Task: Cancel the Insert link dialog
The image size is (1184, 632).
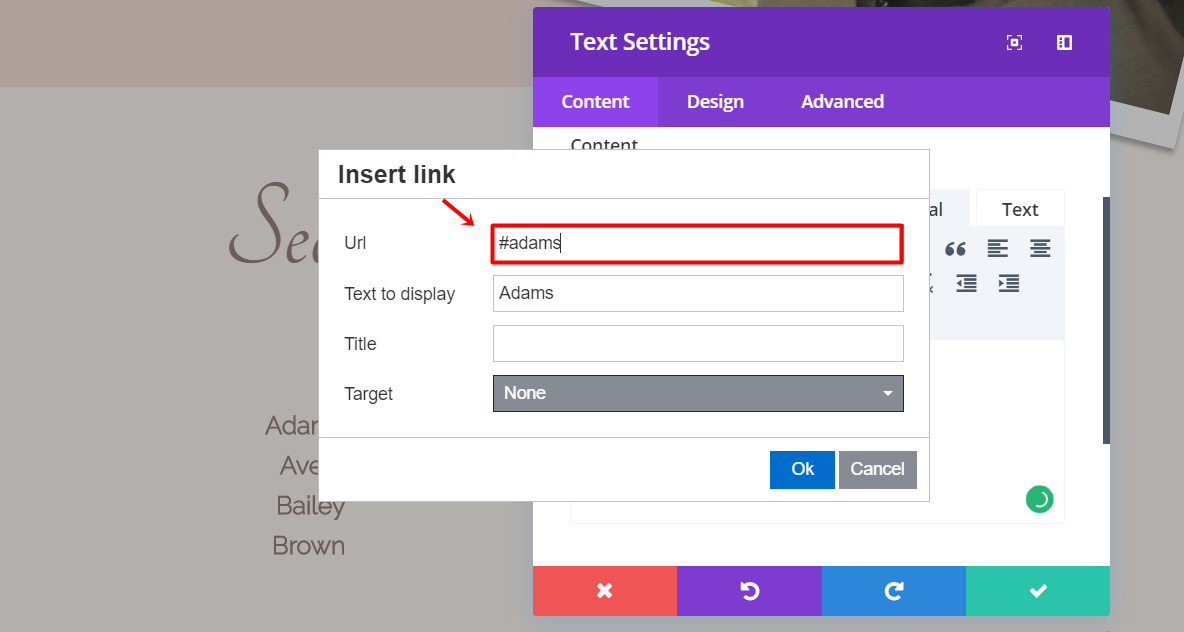Action: (877, 469)
